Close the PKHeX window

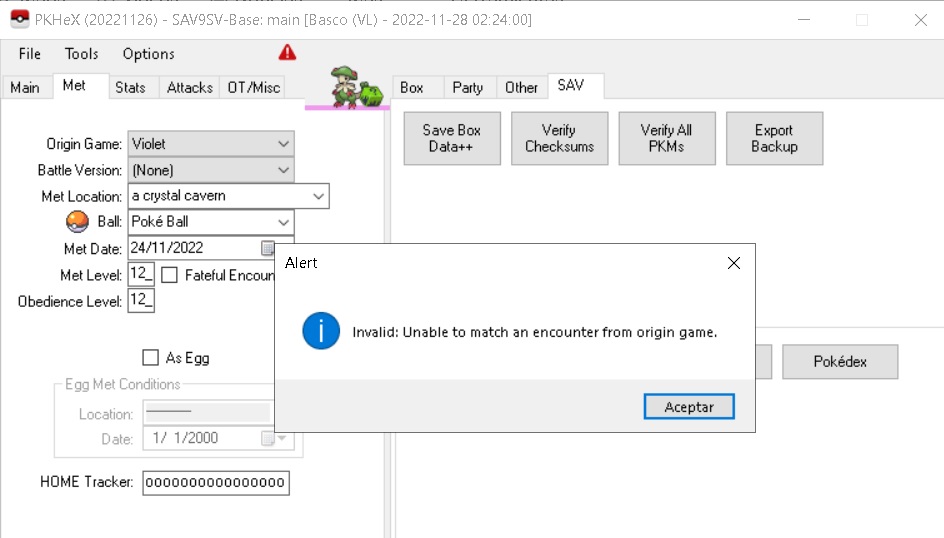921,20
